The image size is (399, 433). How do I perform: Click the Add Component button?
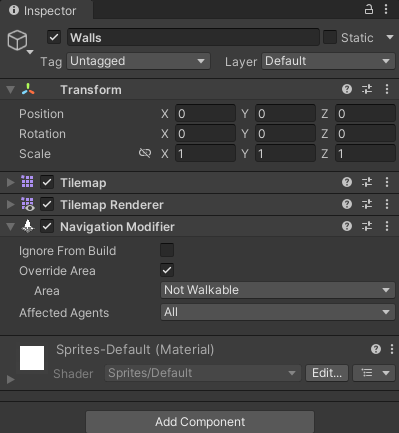click(x=200, y=422)
